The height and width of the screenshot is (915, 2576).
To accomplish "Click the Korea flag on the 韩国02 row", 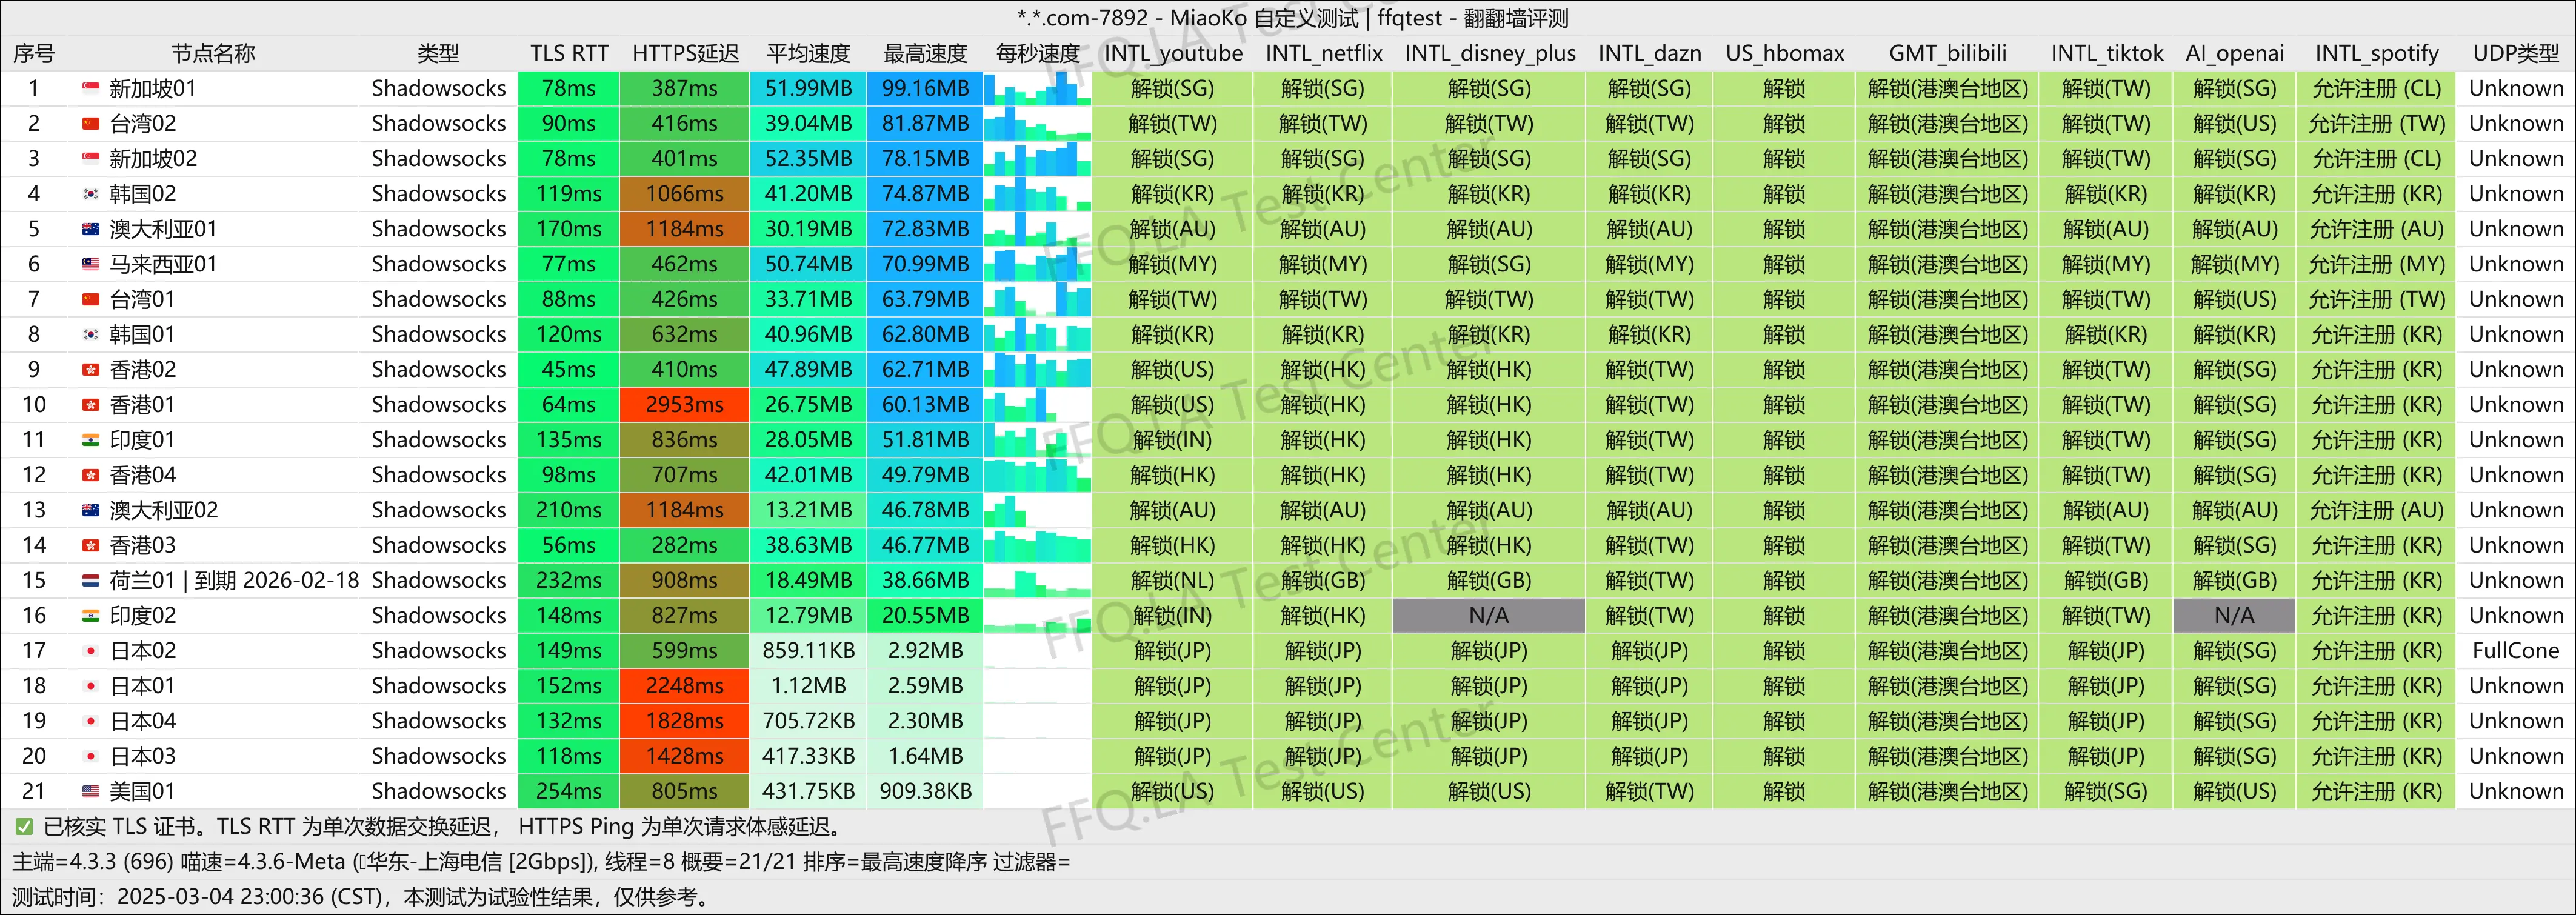I will point(90,193).
